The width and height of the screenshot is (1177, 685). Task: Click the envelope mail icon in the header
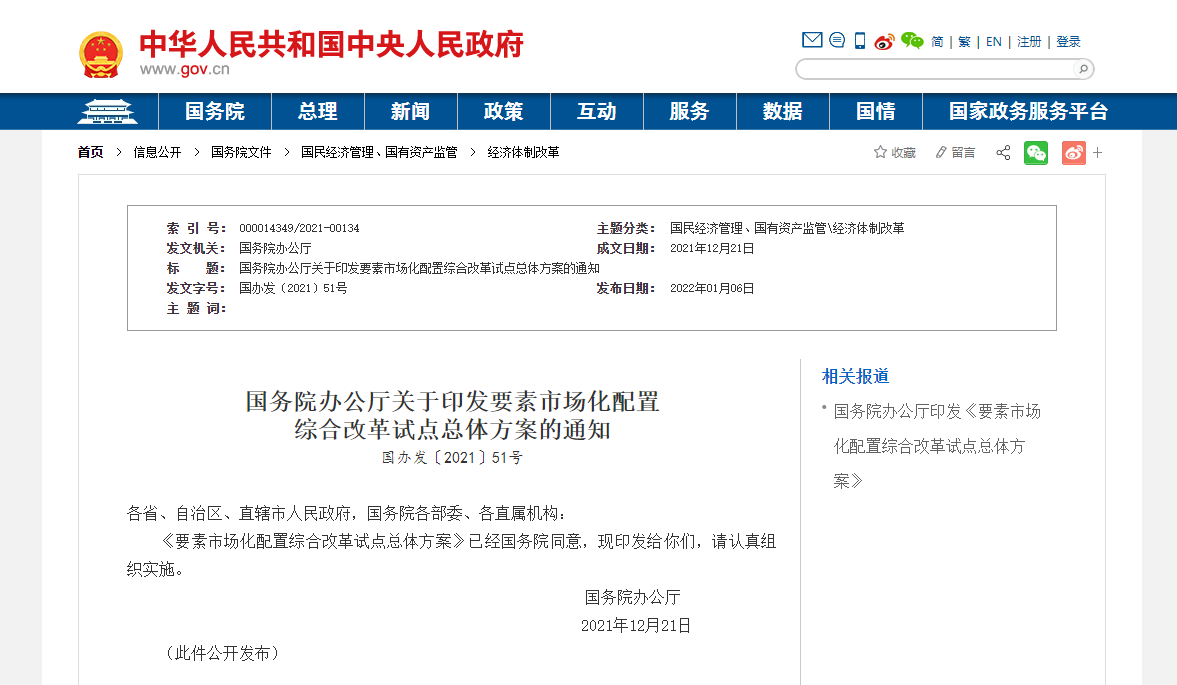(x=812, y=40)
